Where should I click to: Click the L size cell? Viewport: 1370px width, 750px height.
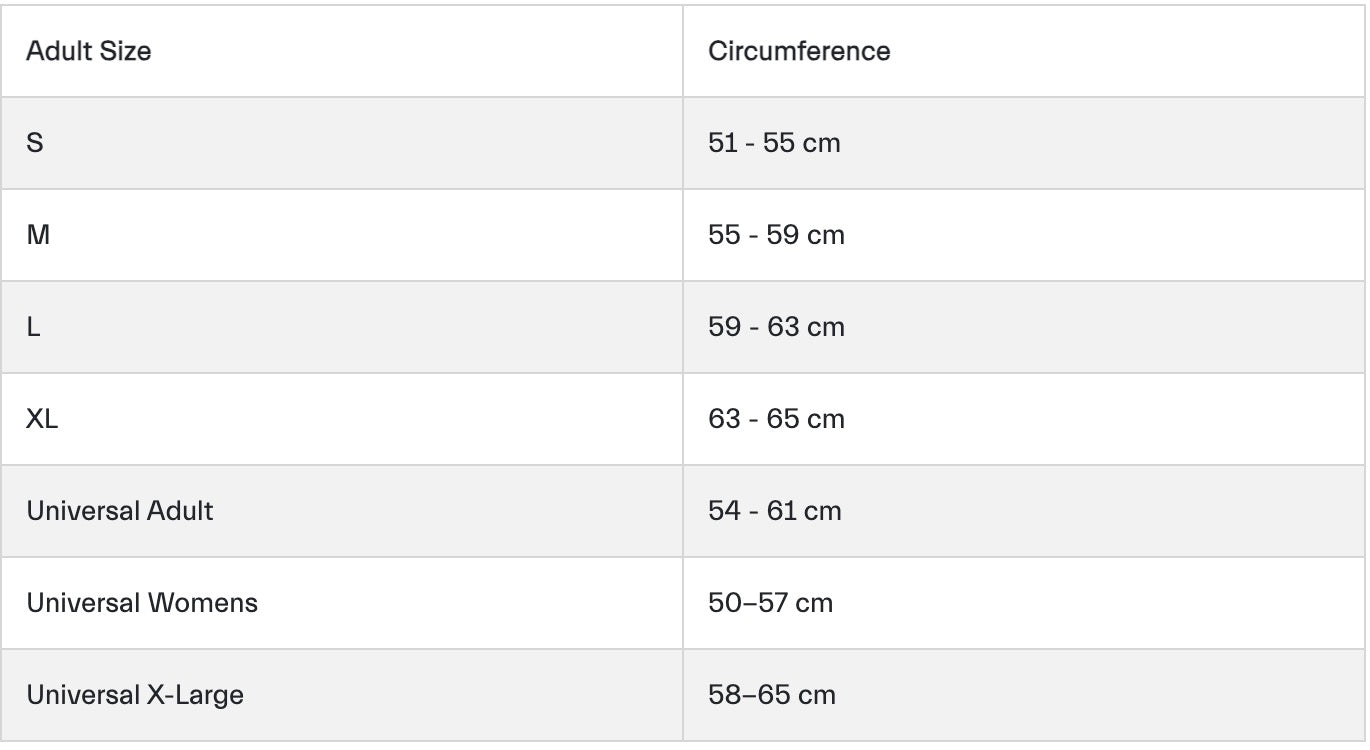[x=34, y=327]
